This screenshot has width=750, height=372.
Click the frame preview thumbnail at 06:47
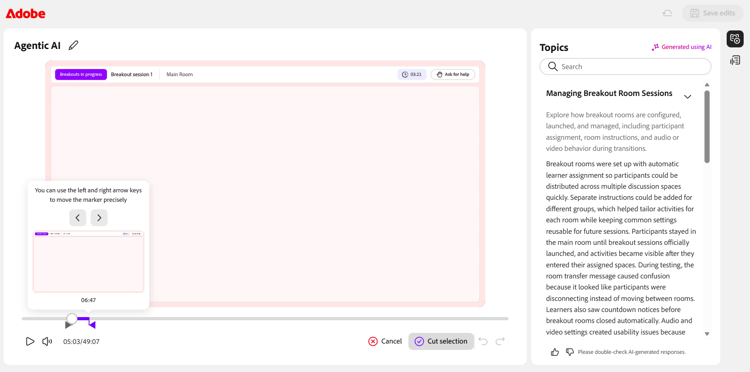point(88,262)
